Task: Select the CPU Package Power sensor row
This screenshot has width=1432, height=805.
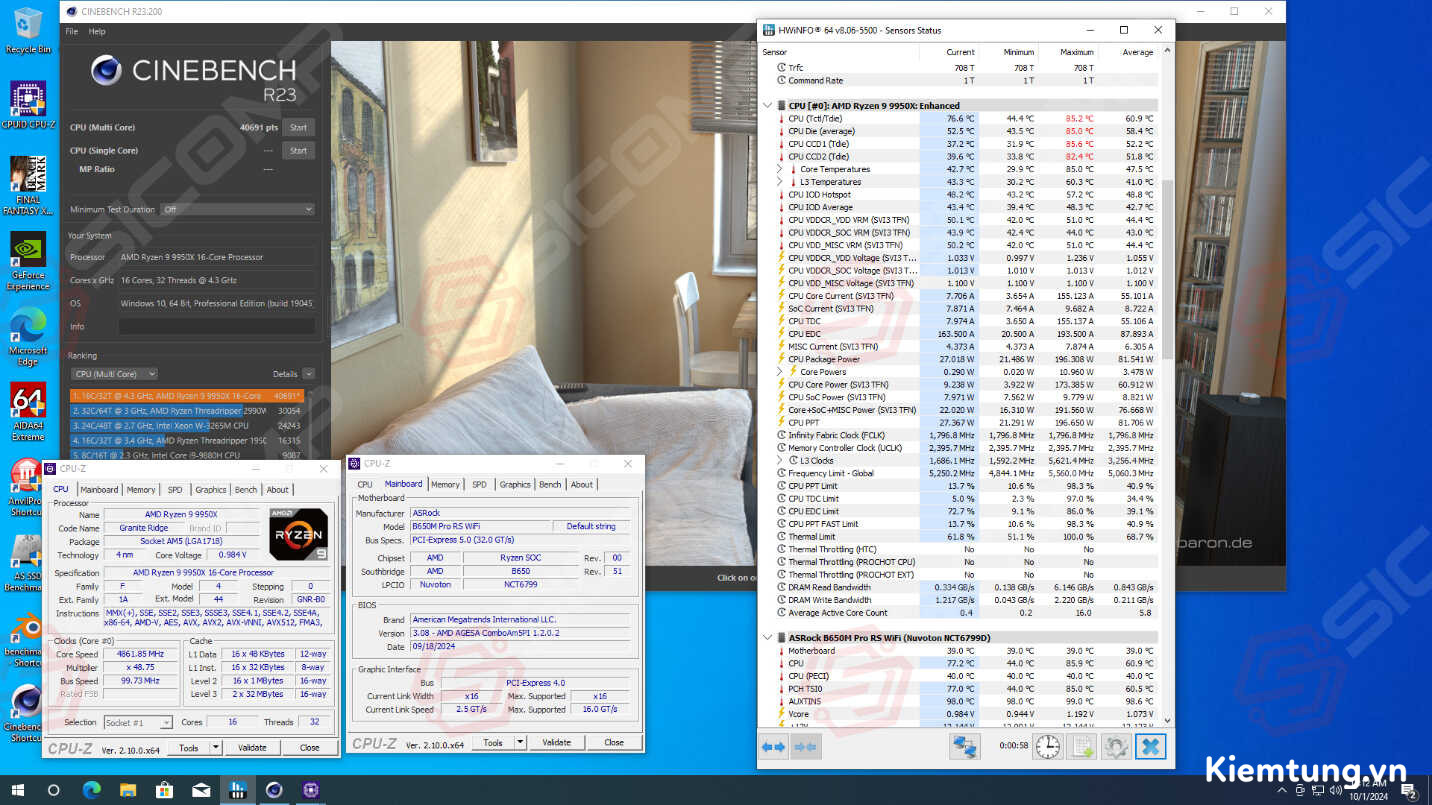Action: pyautogui.click(x=966, y=359)
